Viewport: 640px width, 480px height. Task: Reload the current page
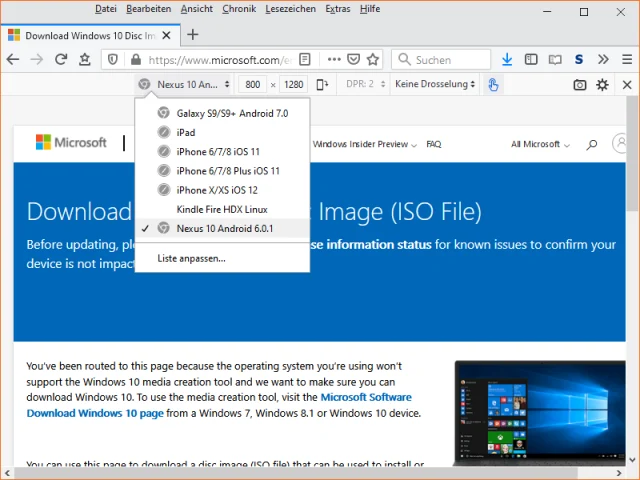[61, 60]
